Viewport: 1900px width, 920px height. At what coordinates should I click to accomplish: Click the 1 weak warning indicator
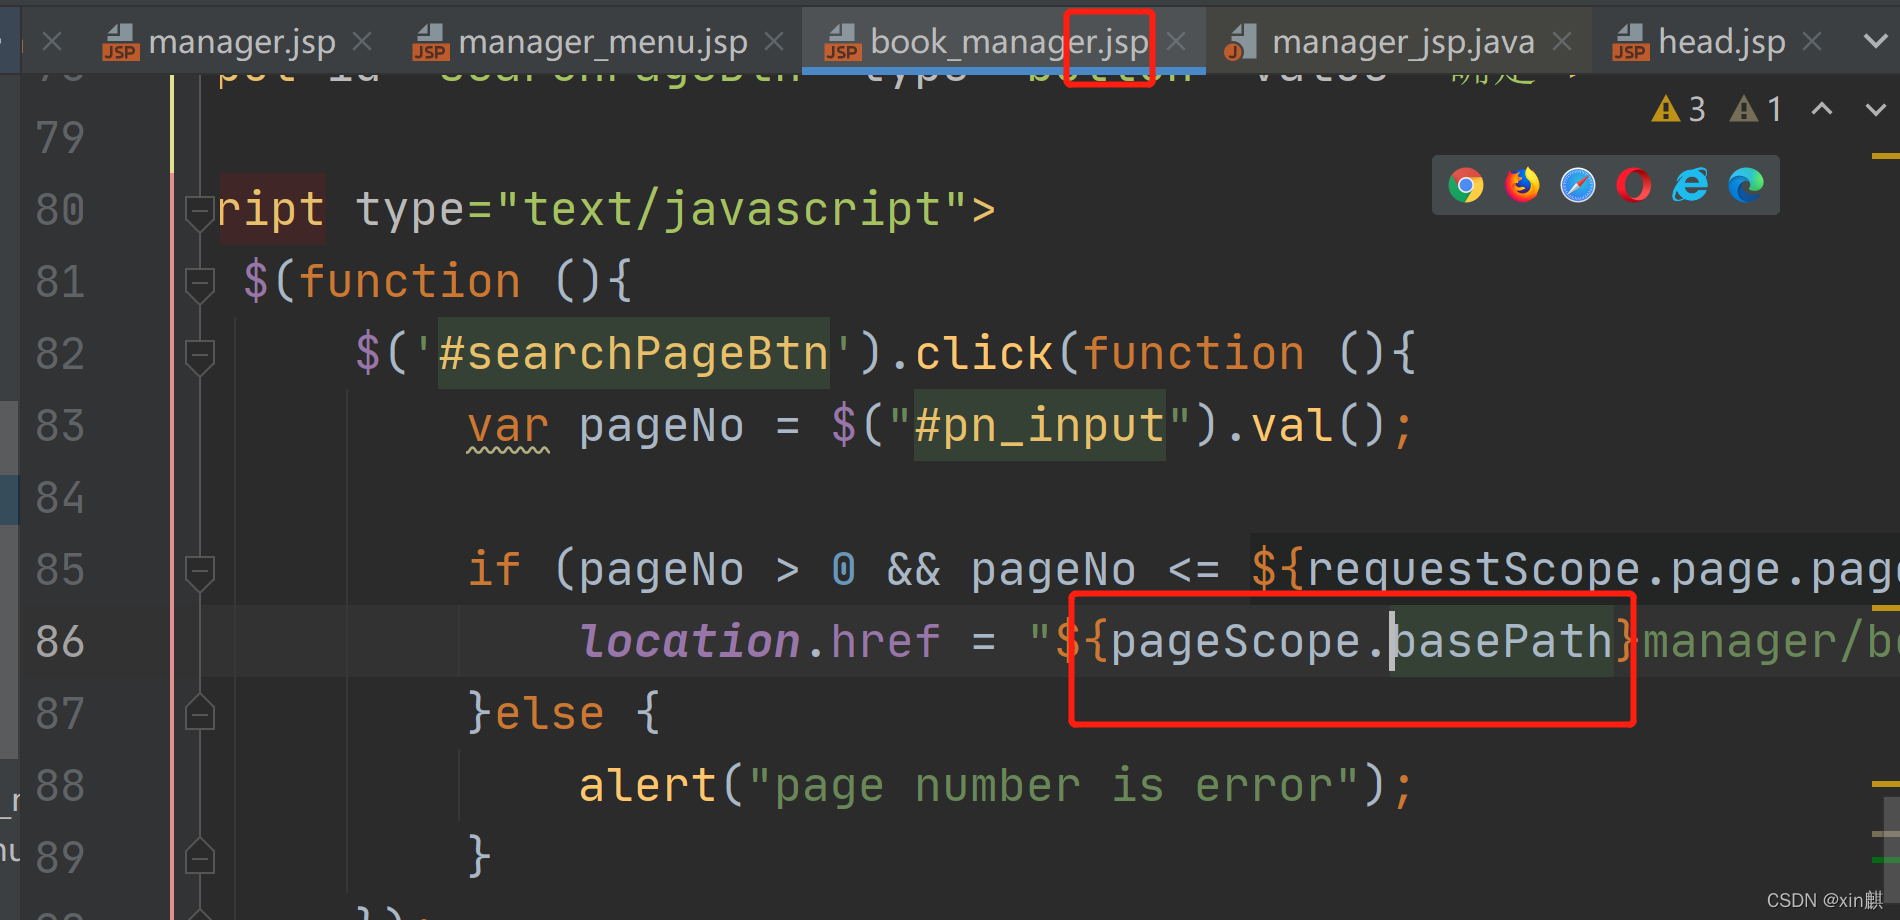(x=1756, y=109)
